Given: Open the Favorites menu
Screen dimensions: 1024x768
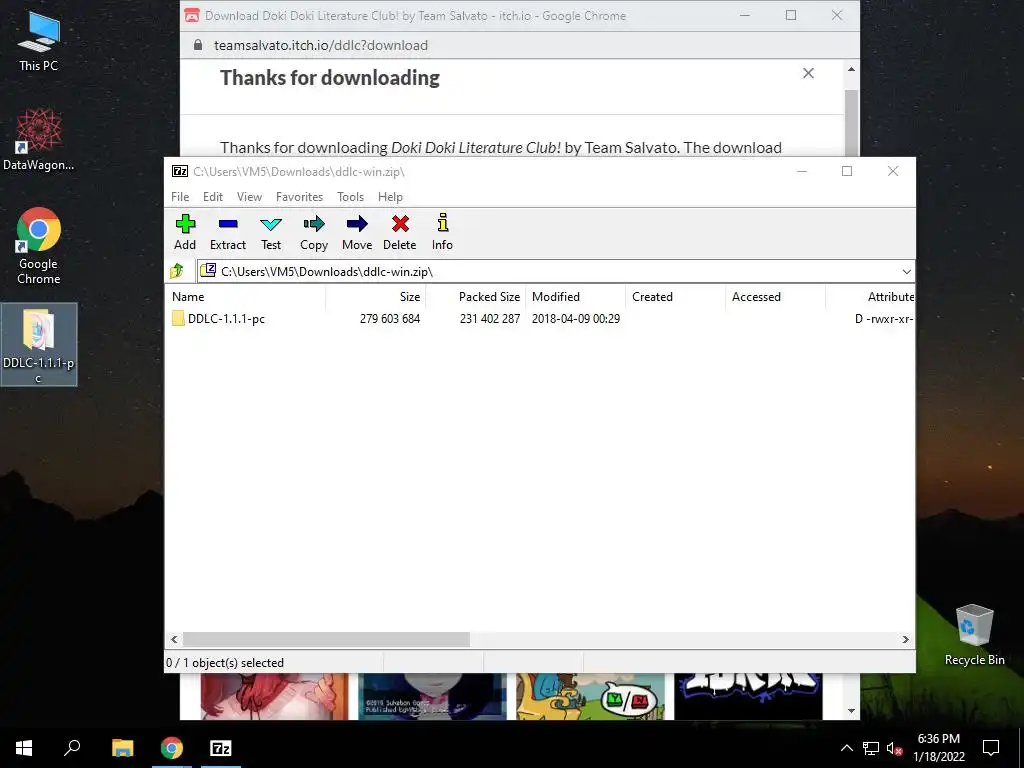Looking at the screenshot, I should click(299, 197).
